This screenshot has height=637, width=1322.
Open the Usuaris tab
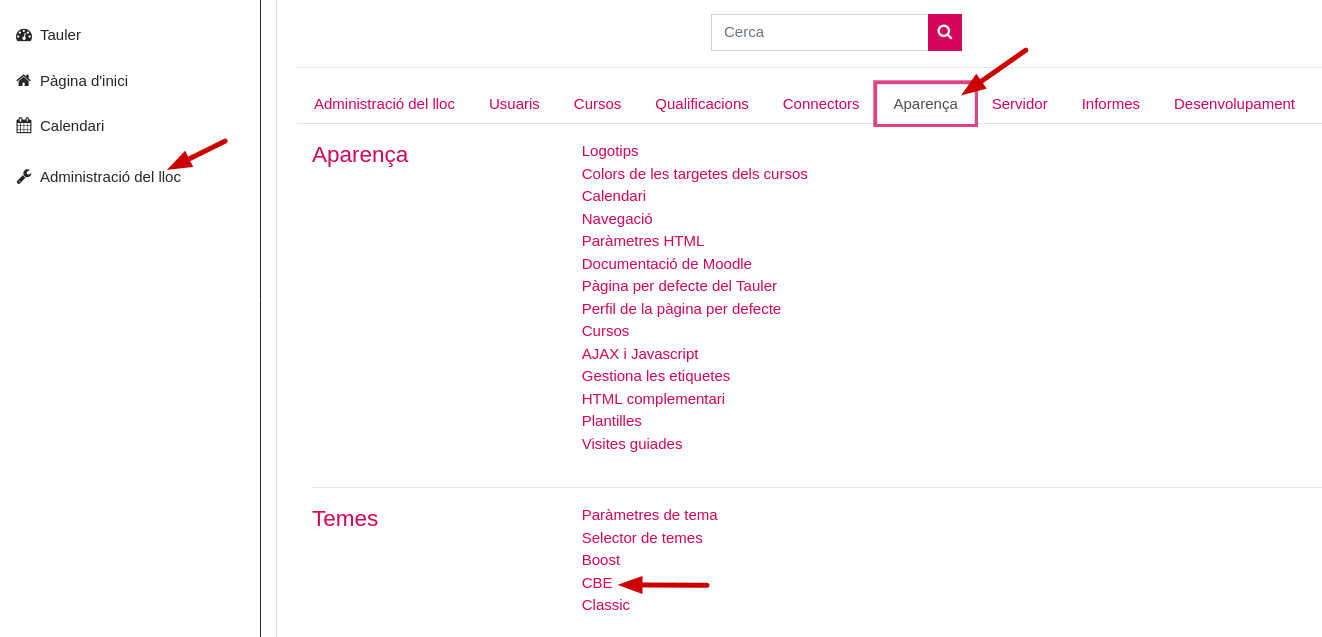(514, 103)
